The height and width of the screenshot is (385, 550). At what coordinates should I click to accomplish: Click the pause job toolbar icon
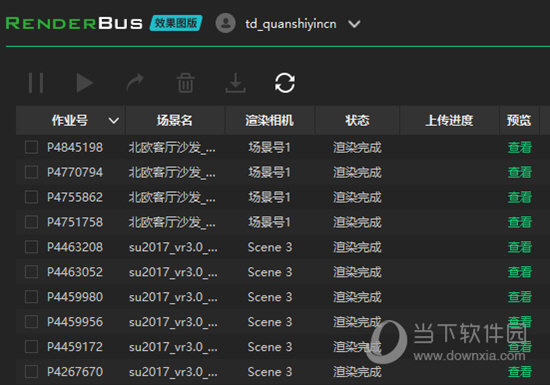[36, 83]
